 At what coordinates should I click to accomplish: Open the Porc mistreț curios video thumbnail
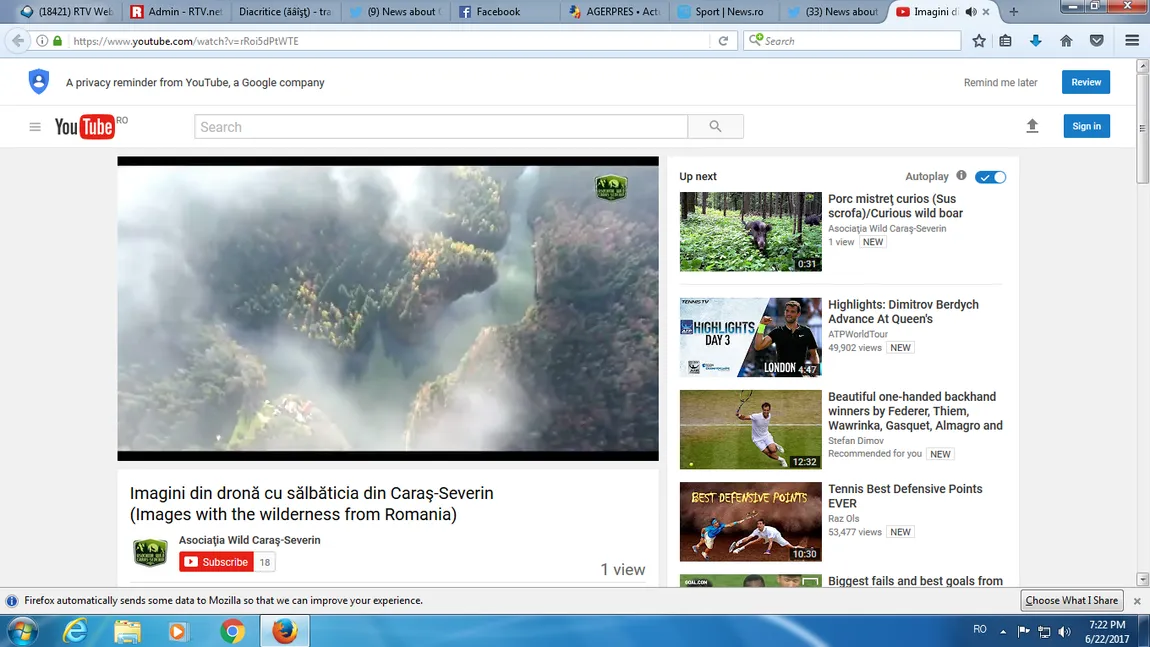750,231
